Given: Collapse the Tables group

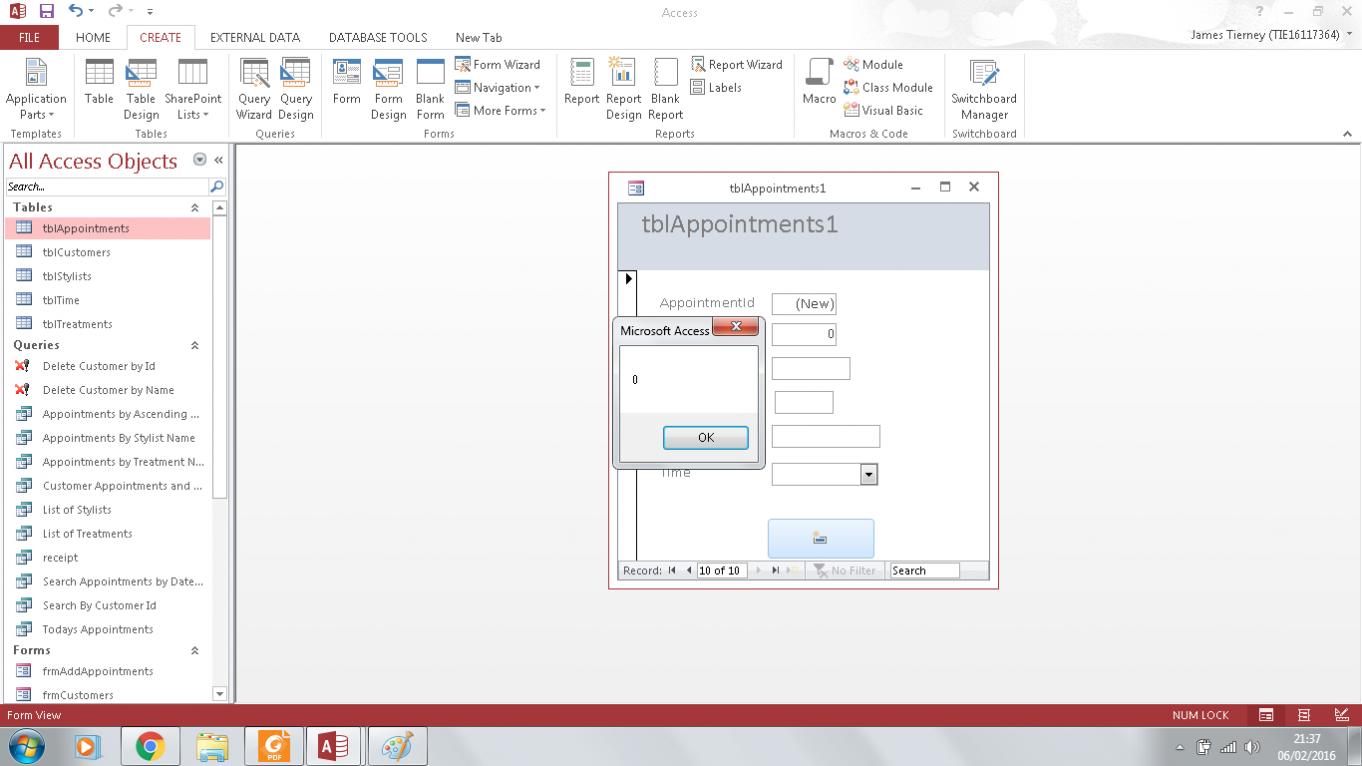Looking at the screenshot, I should pos(195,207).
